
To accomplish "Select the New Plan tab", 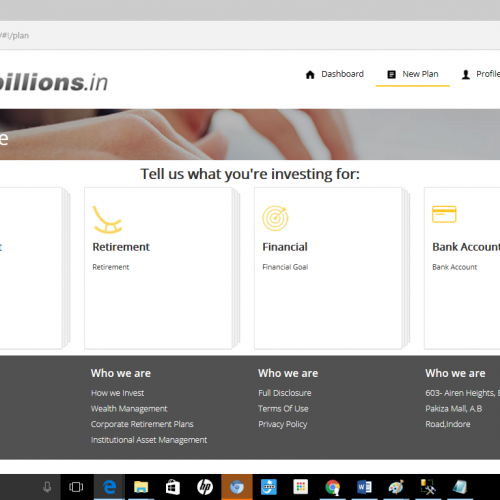I will click(x=413, y=74).
